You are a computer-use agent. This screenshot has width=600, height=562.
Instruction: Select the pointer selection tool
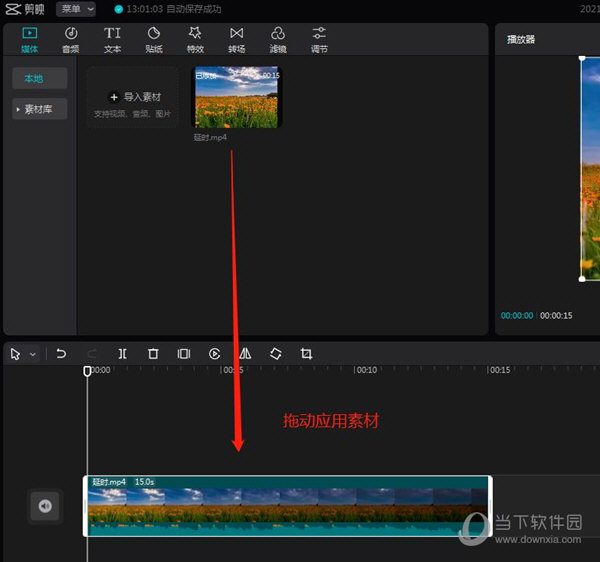(15, 354)
